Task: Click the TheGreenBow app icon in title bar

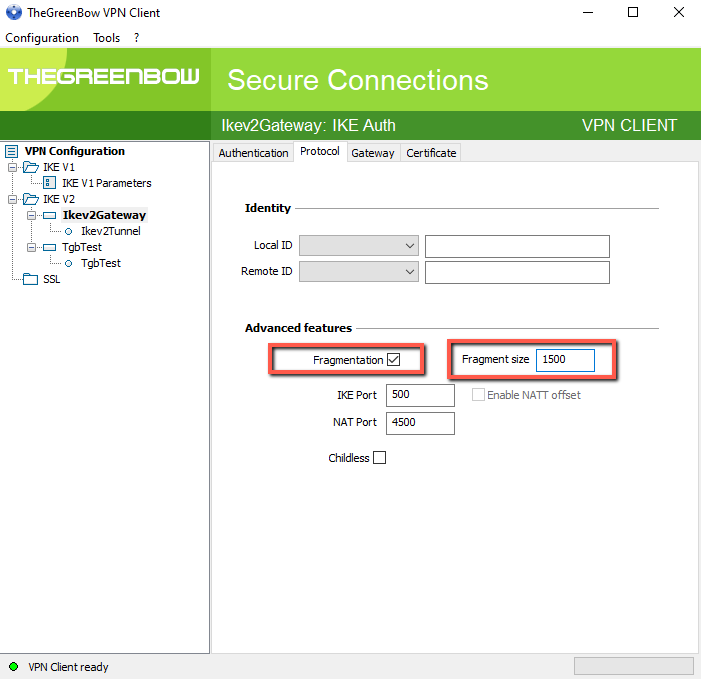Action: pos(14,12)
